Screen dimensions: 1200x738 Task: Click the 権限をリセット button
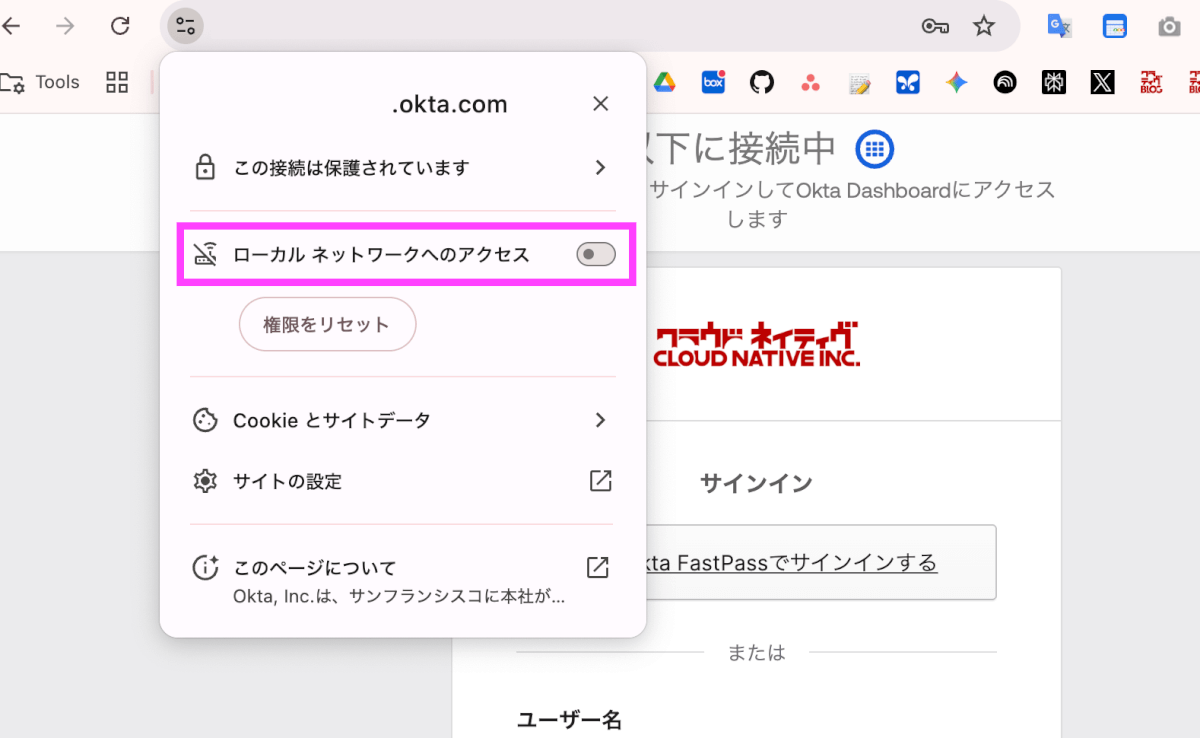(x=327, y=324)
